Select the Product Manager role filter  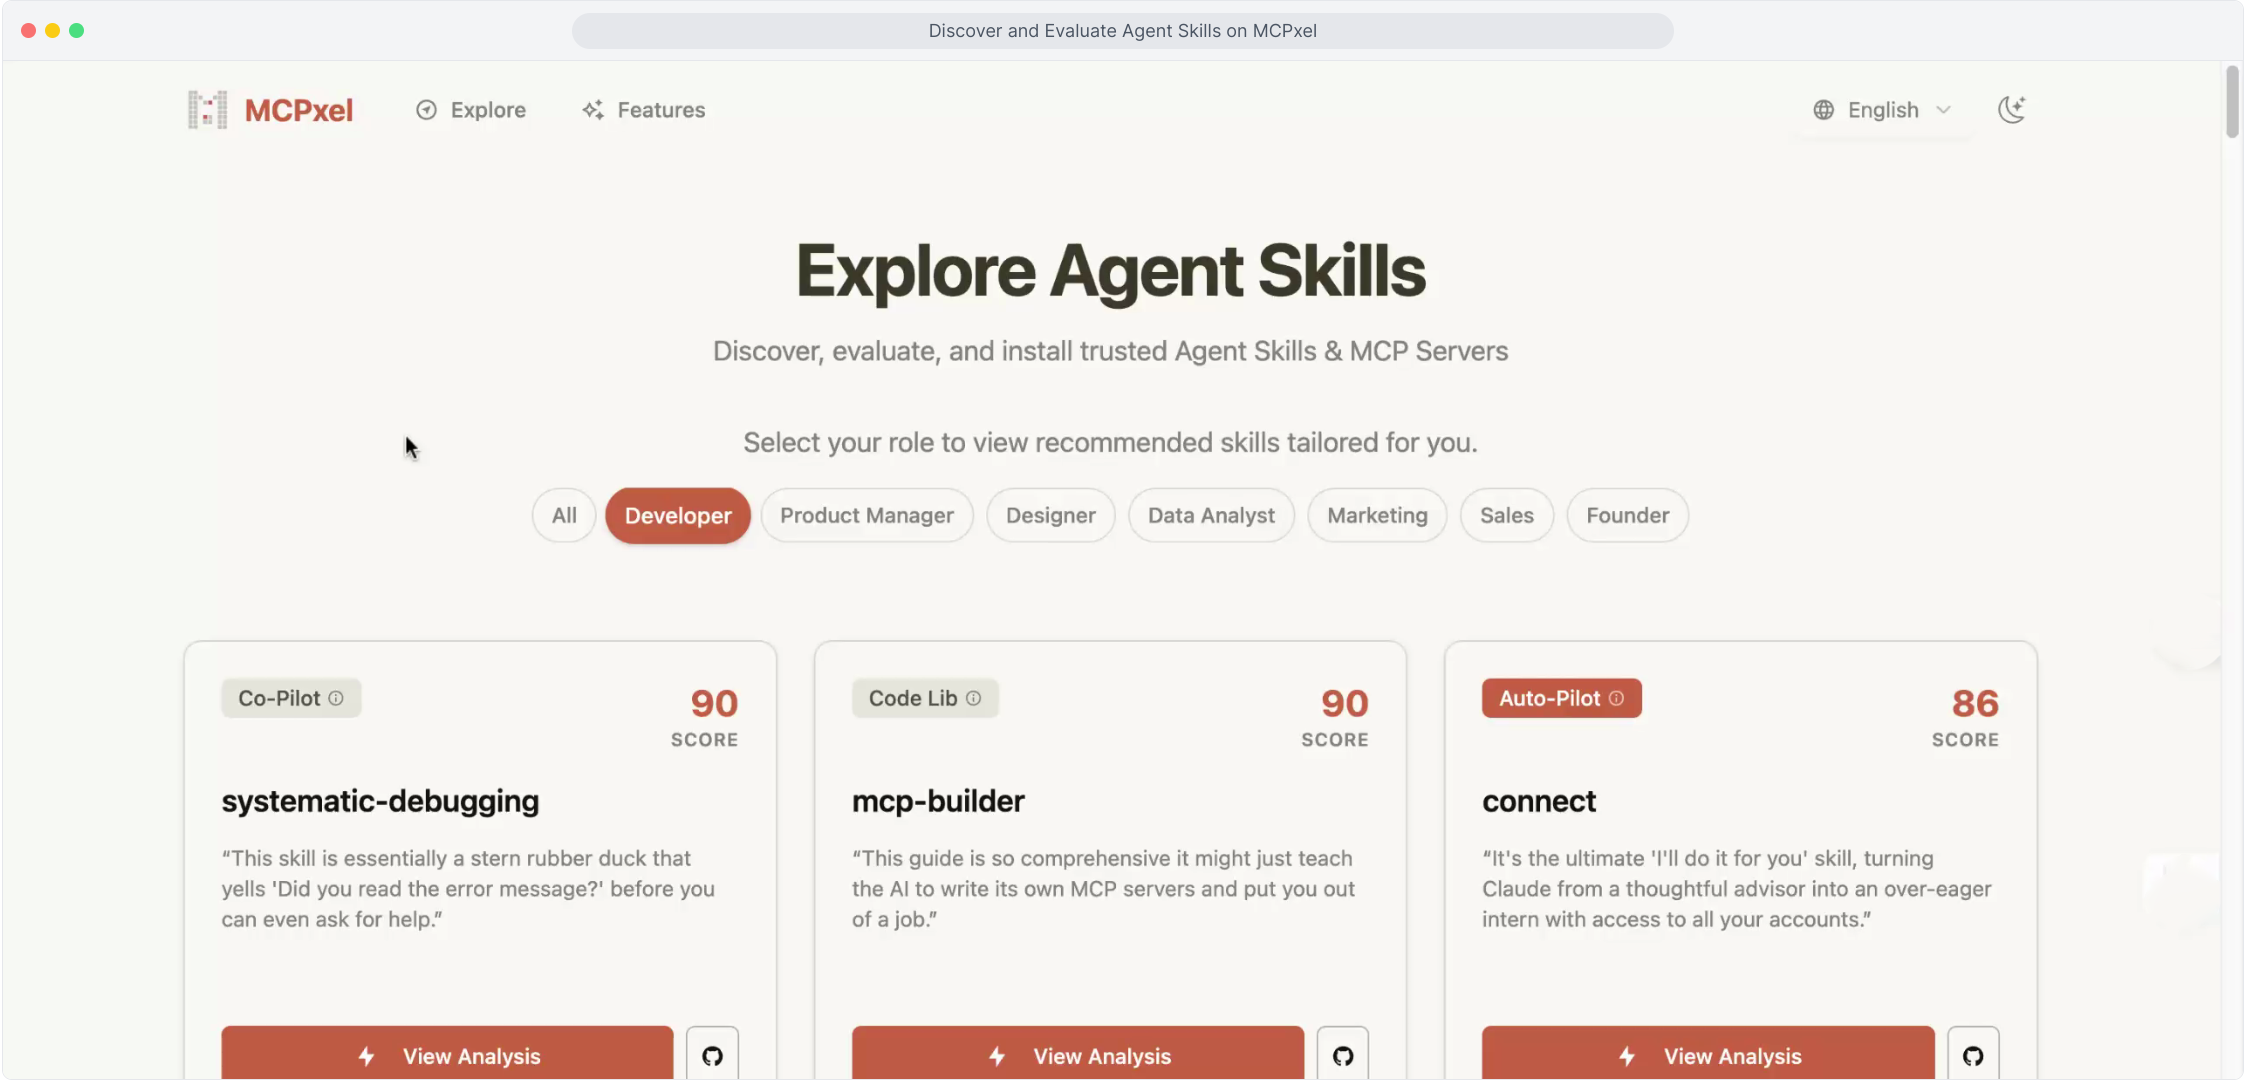tap(866, 515)
